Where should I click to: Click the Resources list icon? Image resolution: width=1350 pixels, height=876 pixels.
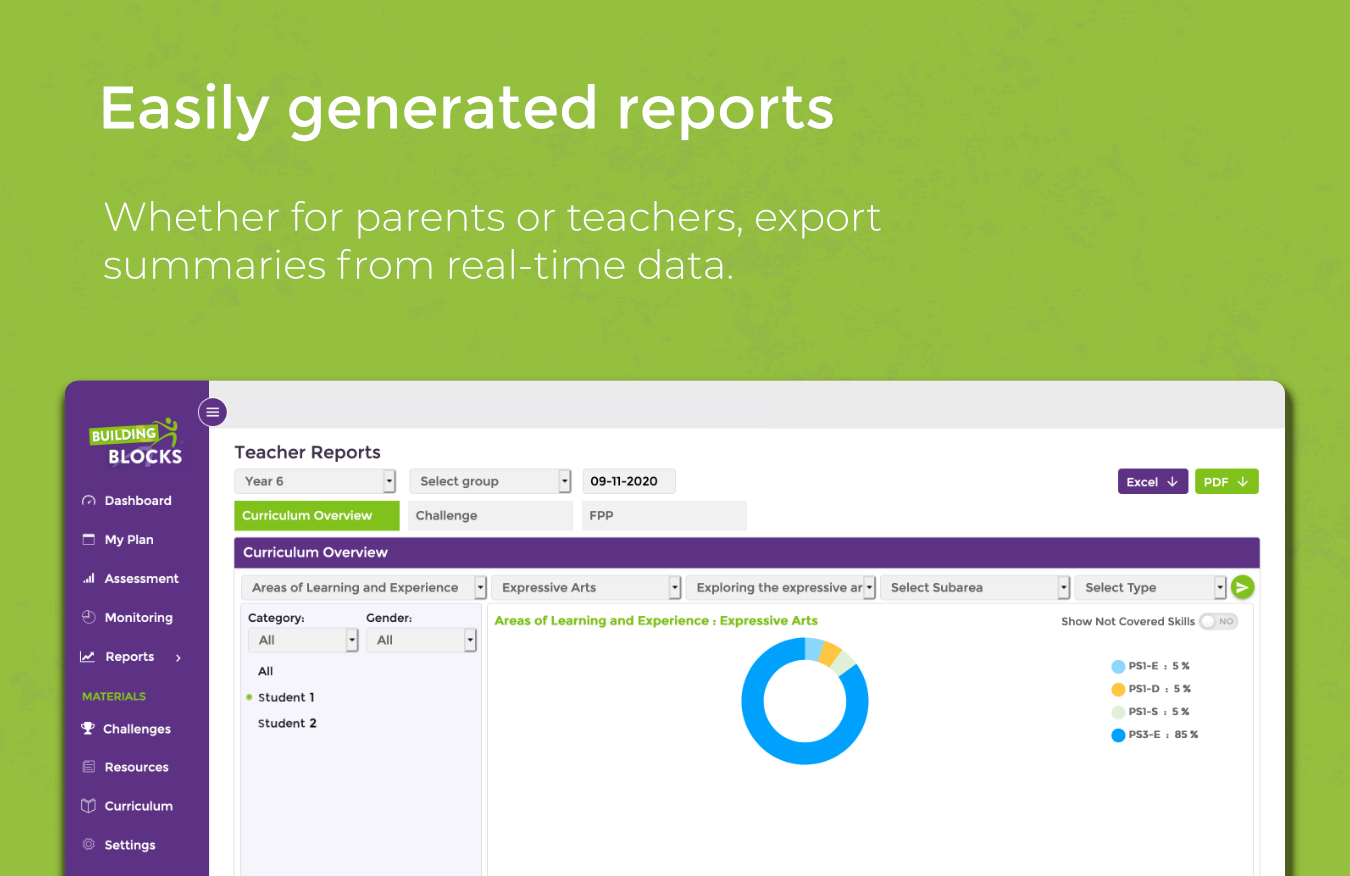pyautogui.click(x=88, y=767)
